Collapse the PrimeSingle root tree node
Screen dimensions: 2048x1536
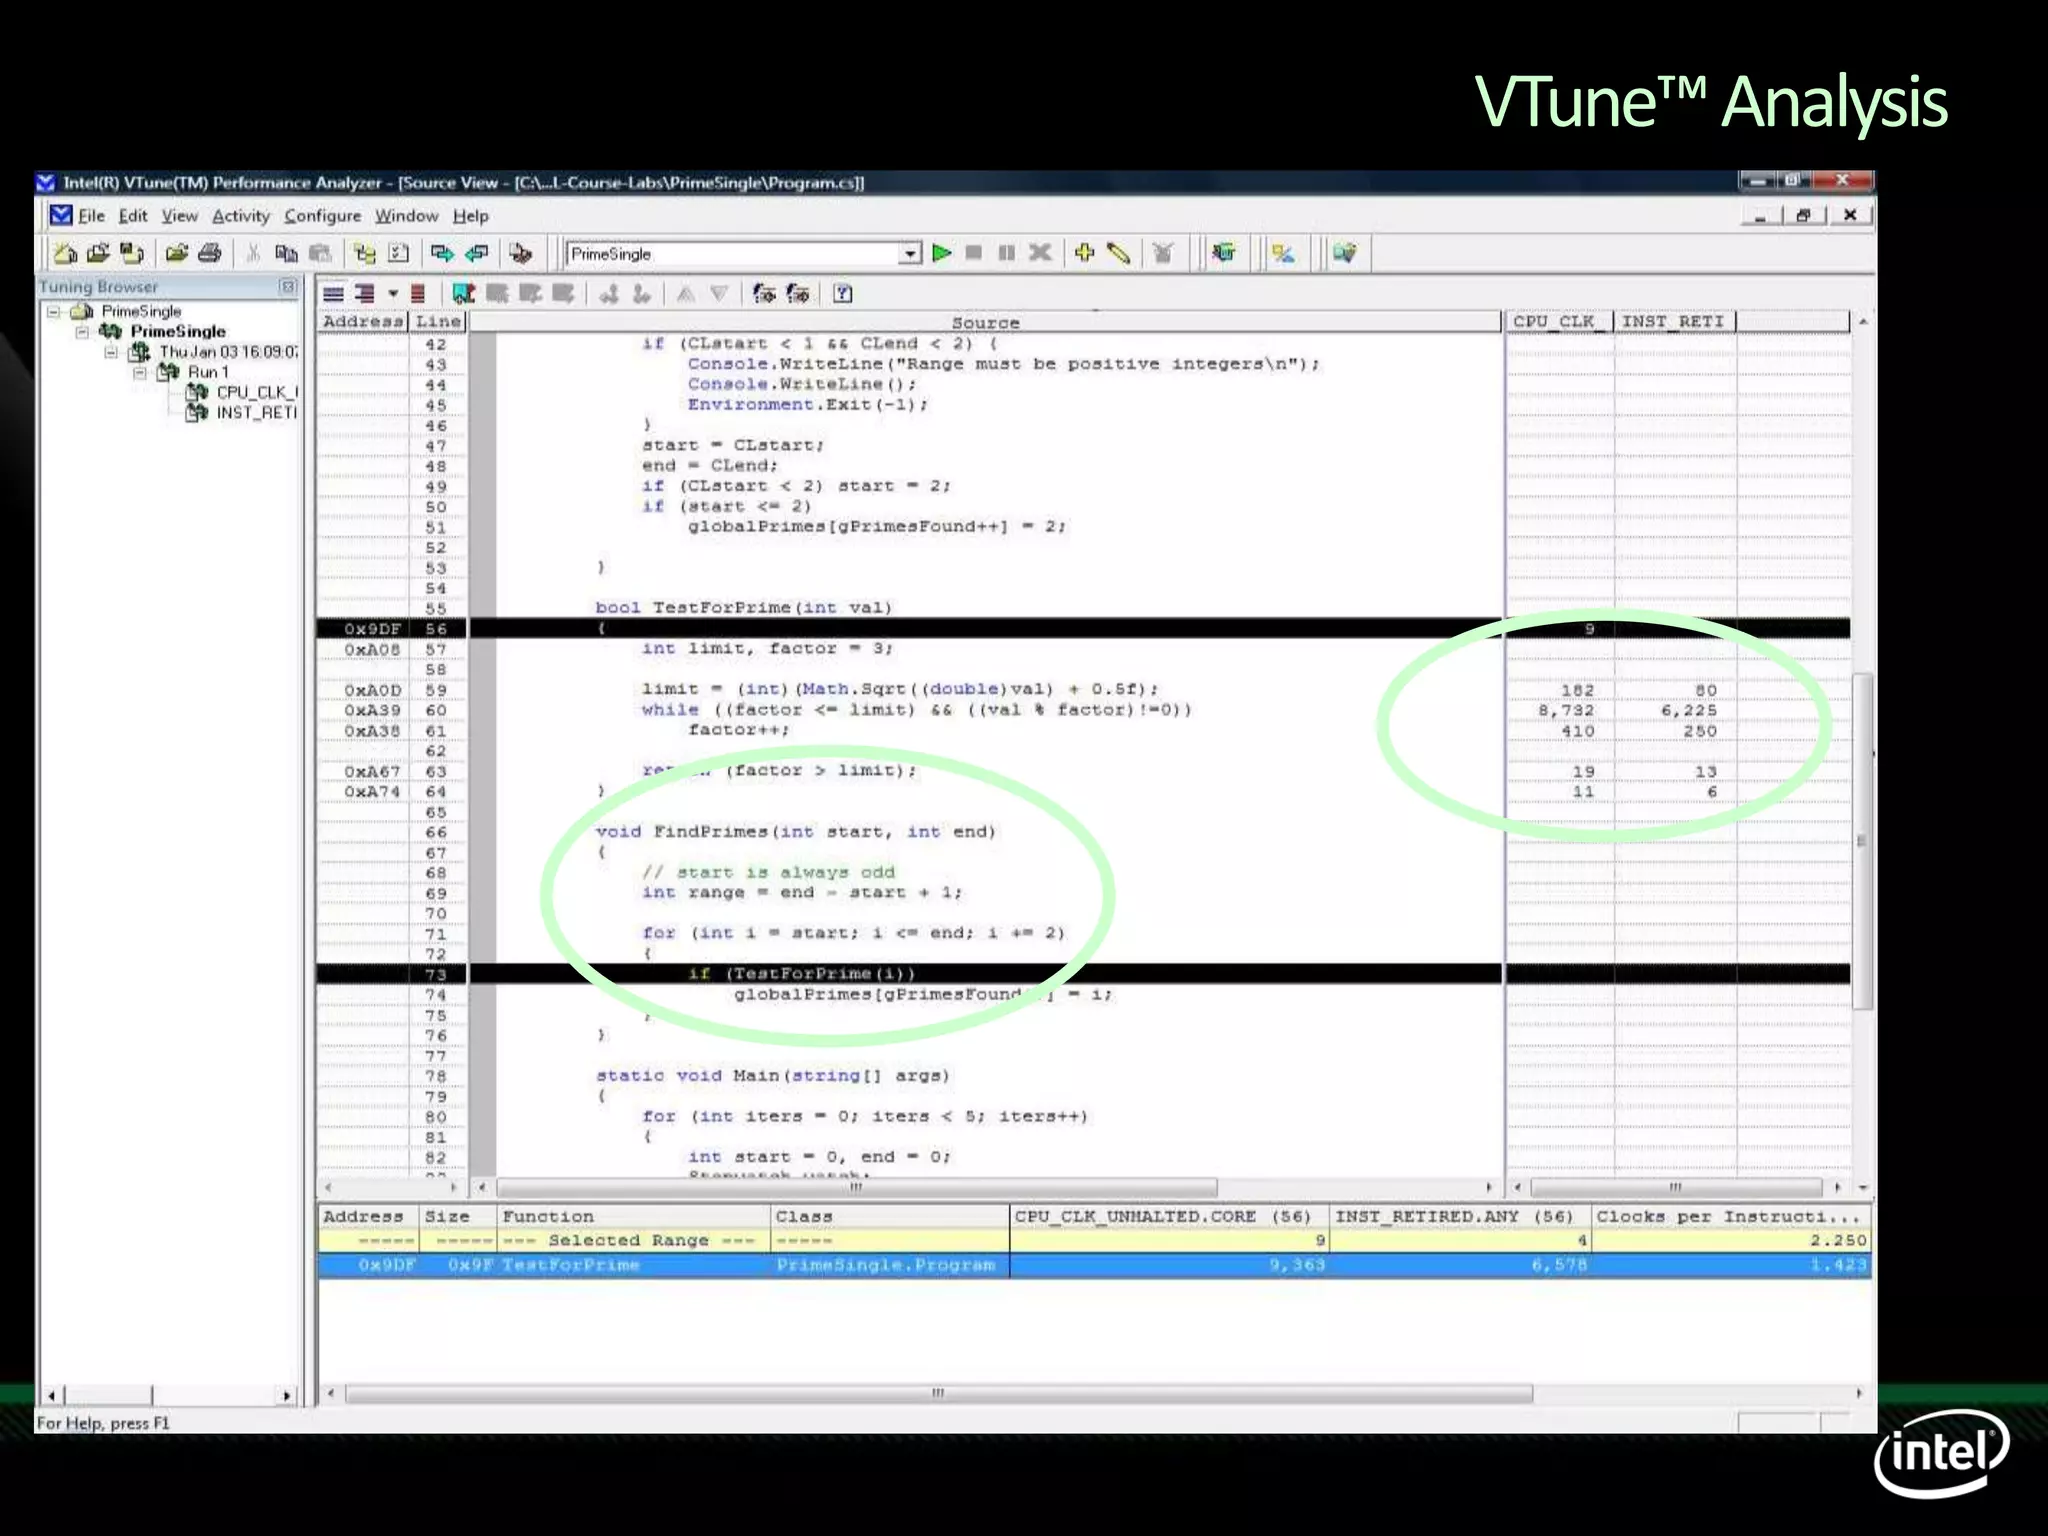coord(54,312)
